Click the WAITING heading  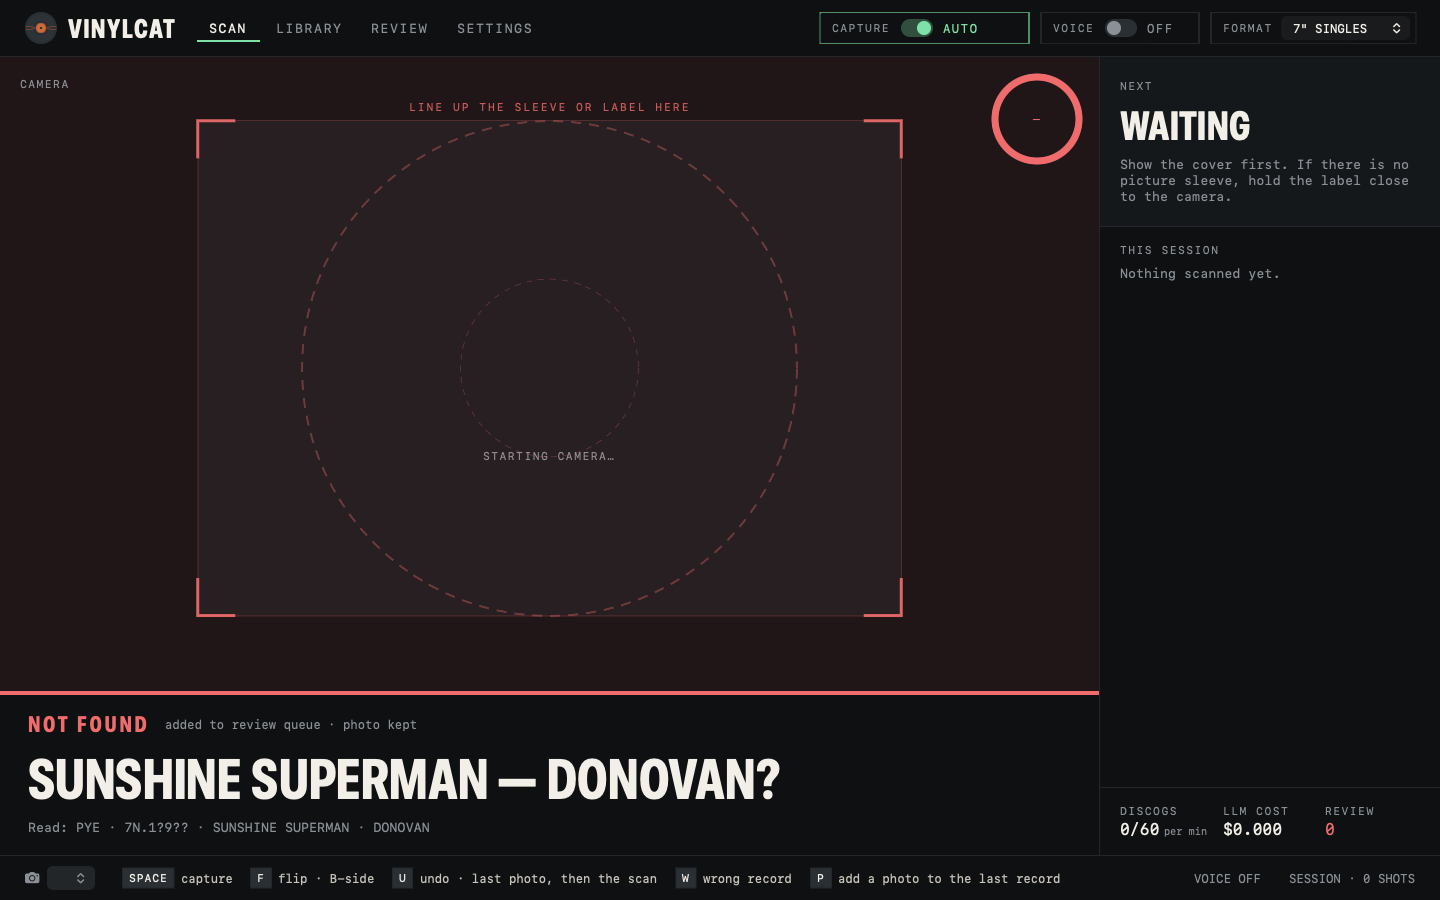click(1185, 126)
